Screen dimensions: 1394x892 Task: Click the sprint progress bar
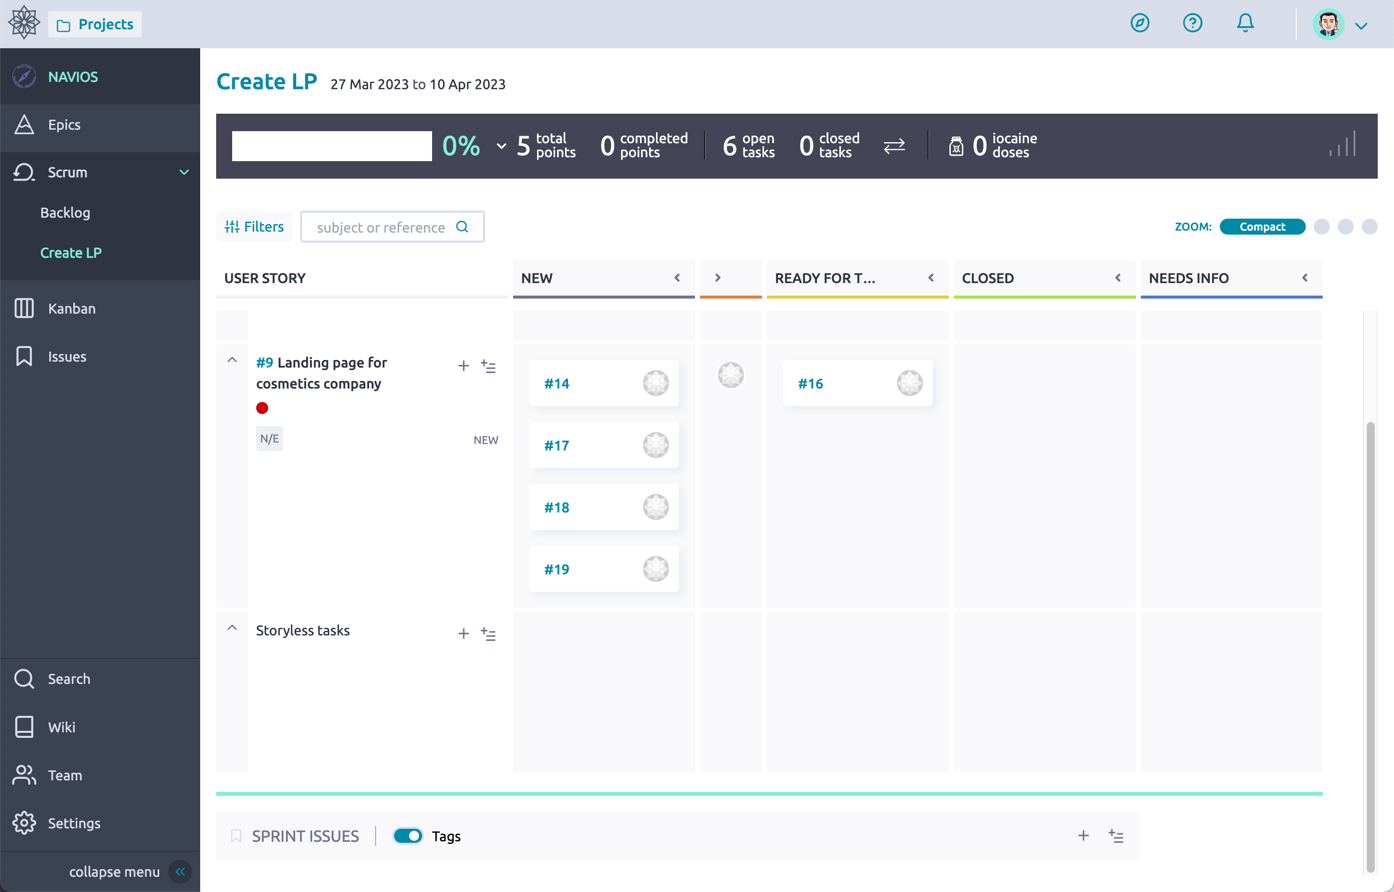click(x=332, y=146)
